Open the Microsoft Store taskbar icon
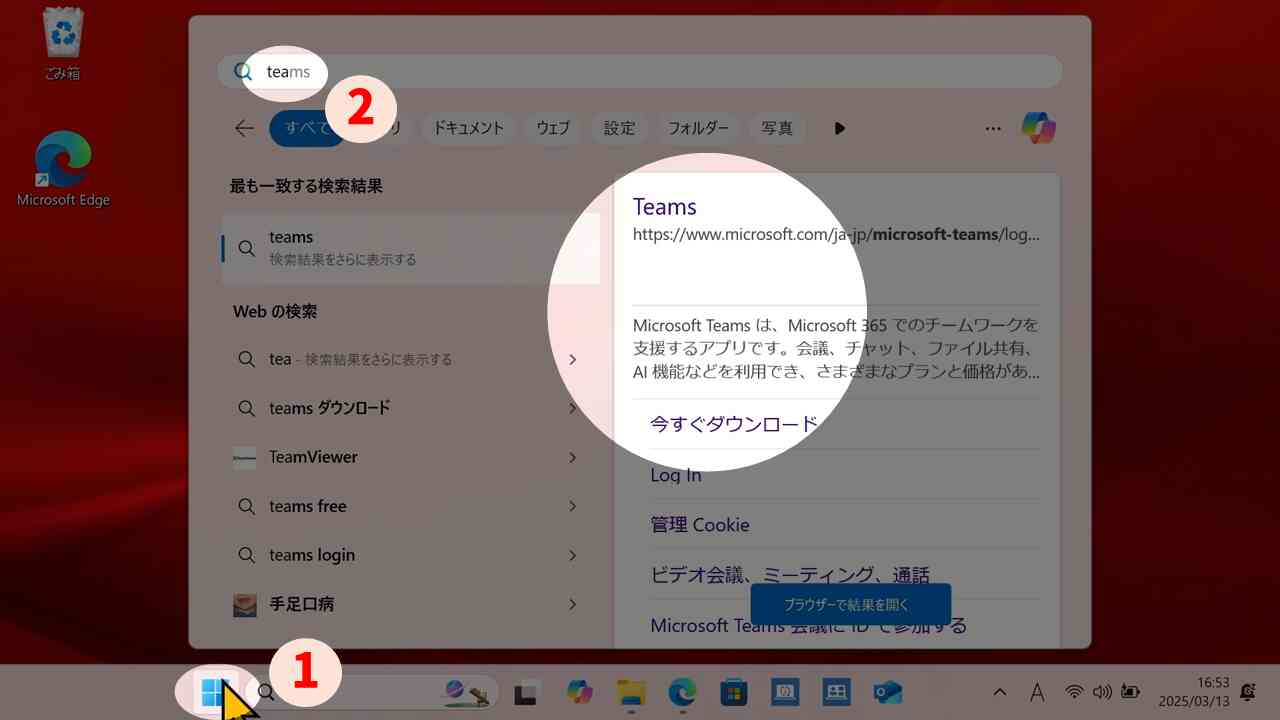1280x720 pixels. [x=733, y=691]
